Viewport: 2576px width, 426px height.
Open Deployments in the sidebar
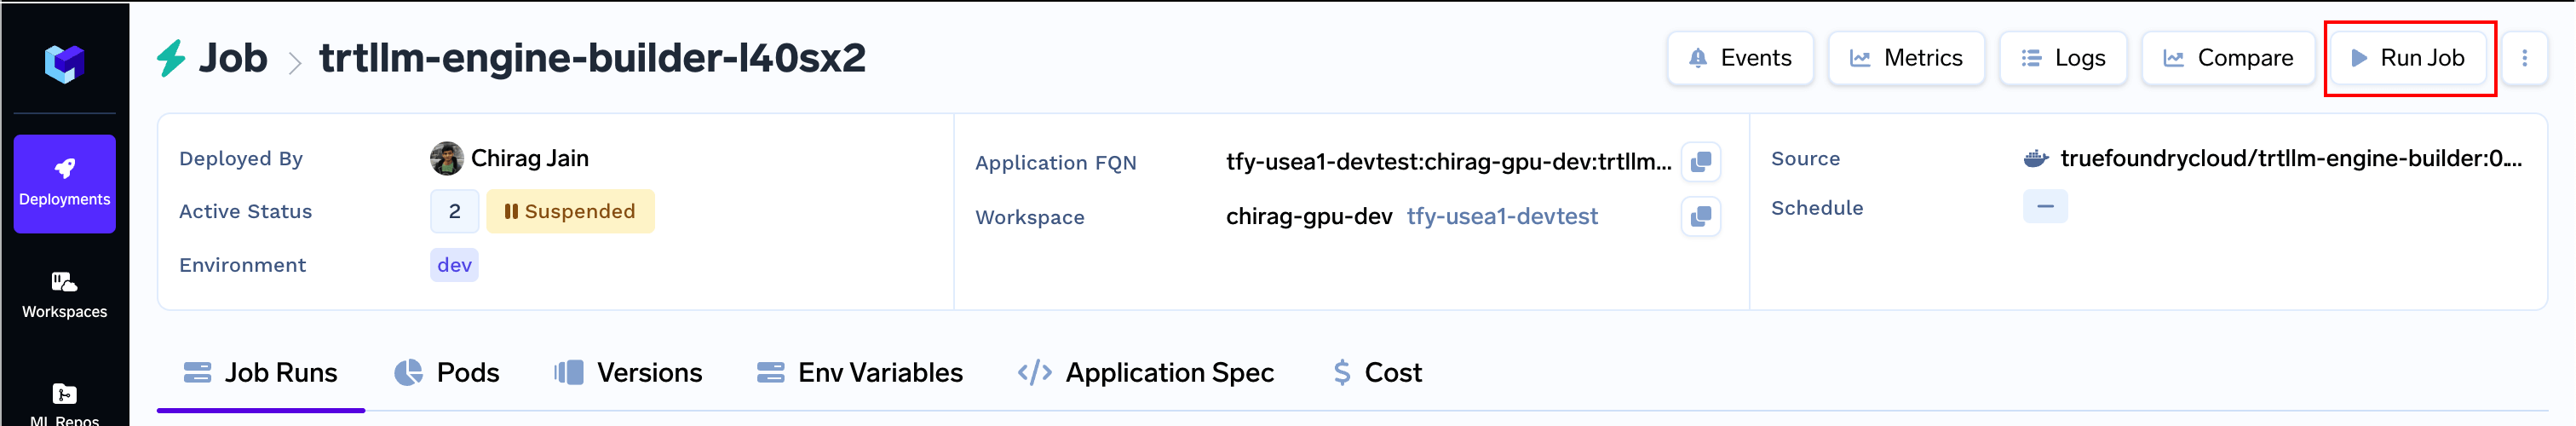64,183
